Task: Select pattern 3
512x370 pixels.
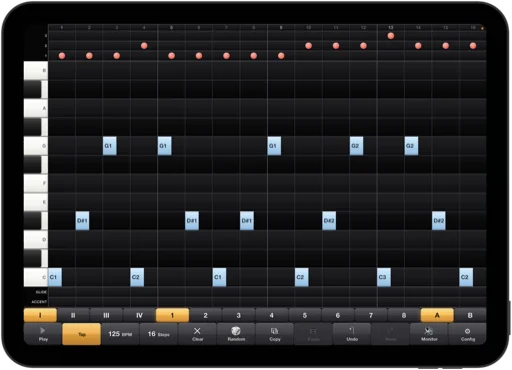Action: [238, 315]
